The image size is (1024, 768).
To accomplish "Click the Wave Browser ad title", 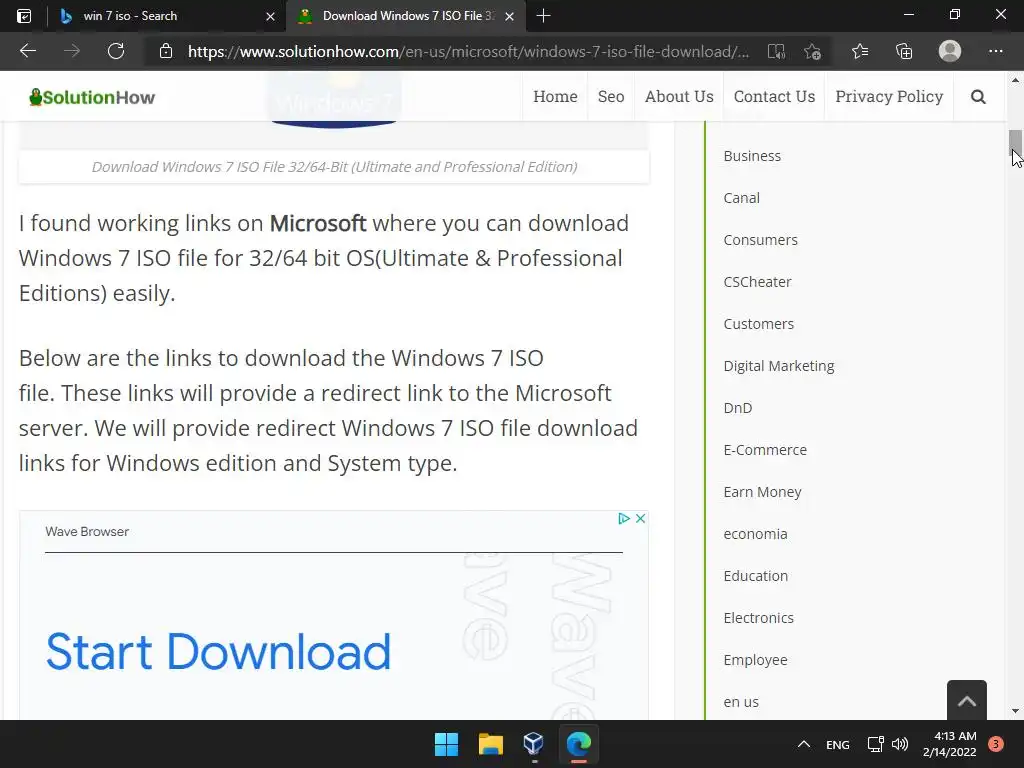I will tap(87, 532).
